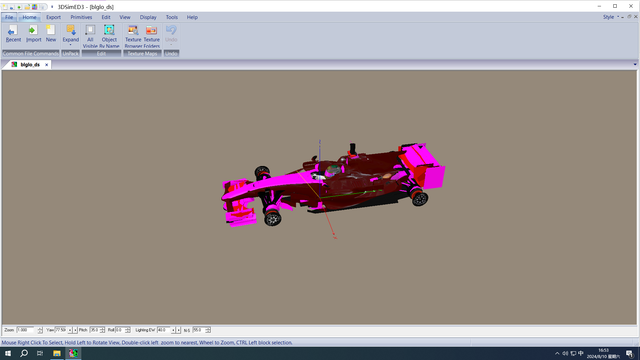Click quick access Recent icon in title bar
The width and height of the screenshot is (640, 360).
11,7
